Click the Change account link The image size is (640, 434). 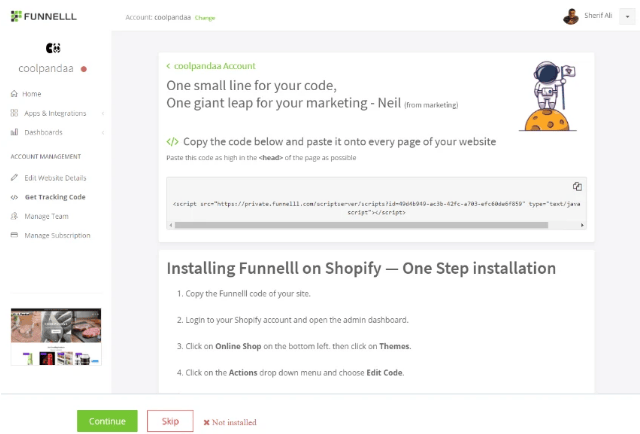[x=205, y=18]
